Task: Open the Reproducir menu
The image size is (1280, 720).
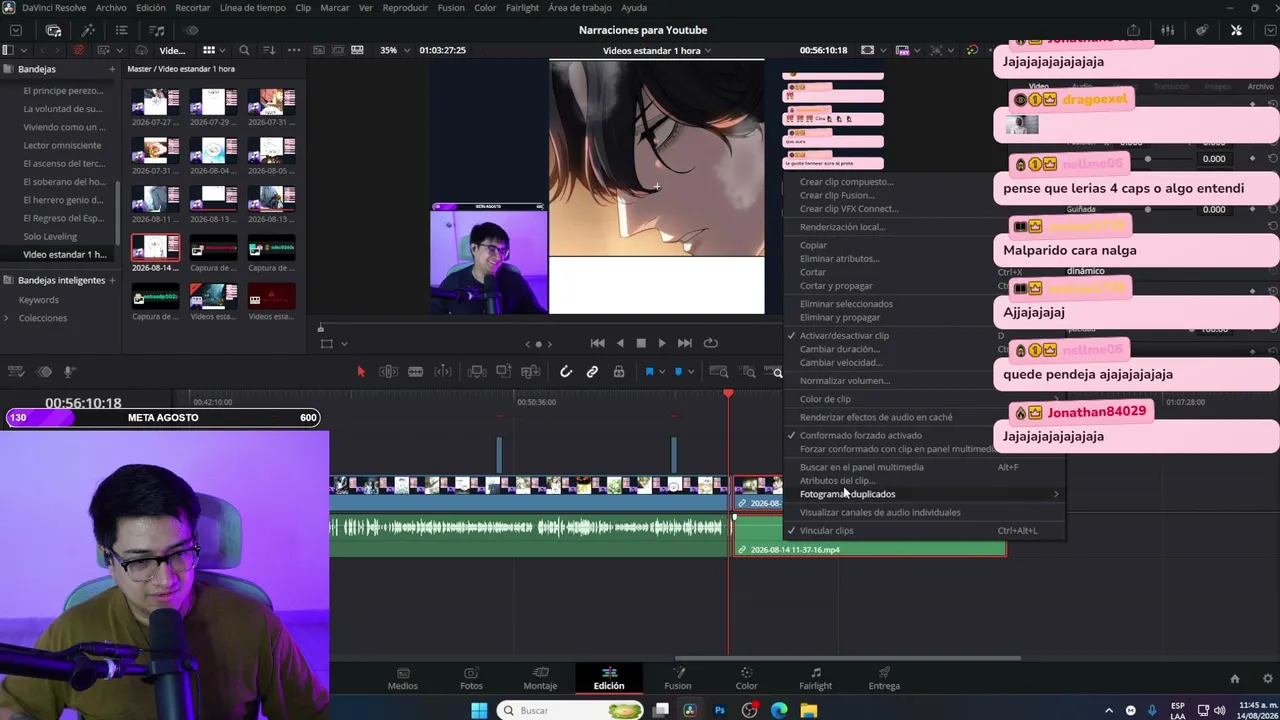Action: tap(405, 8)
